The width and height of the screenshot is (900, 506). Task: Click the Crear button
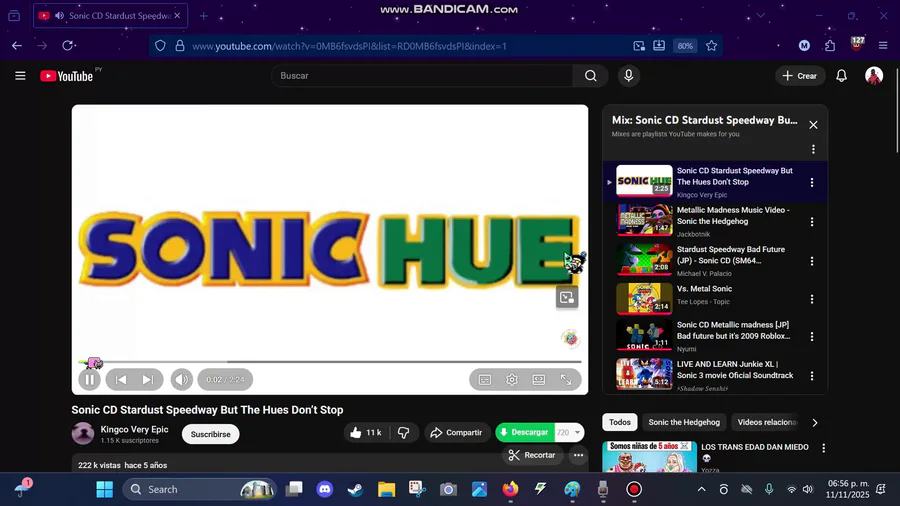[x=800, y=76]
